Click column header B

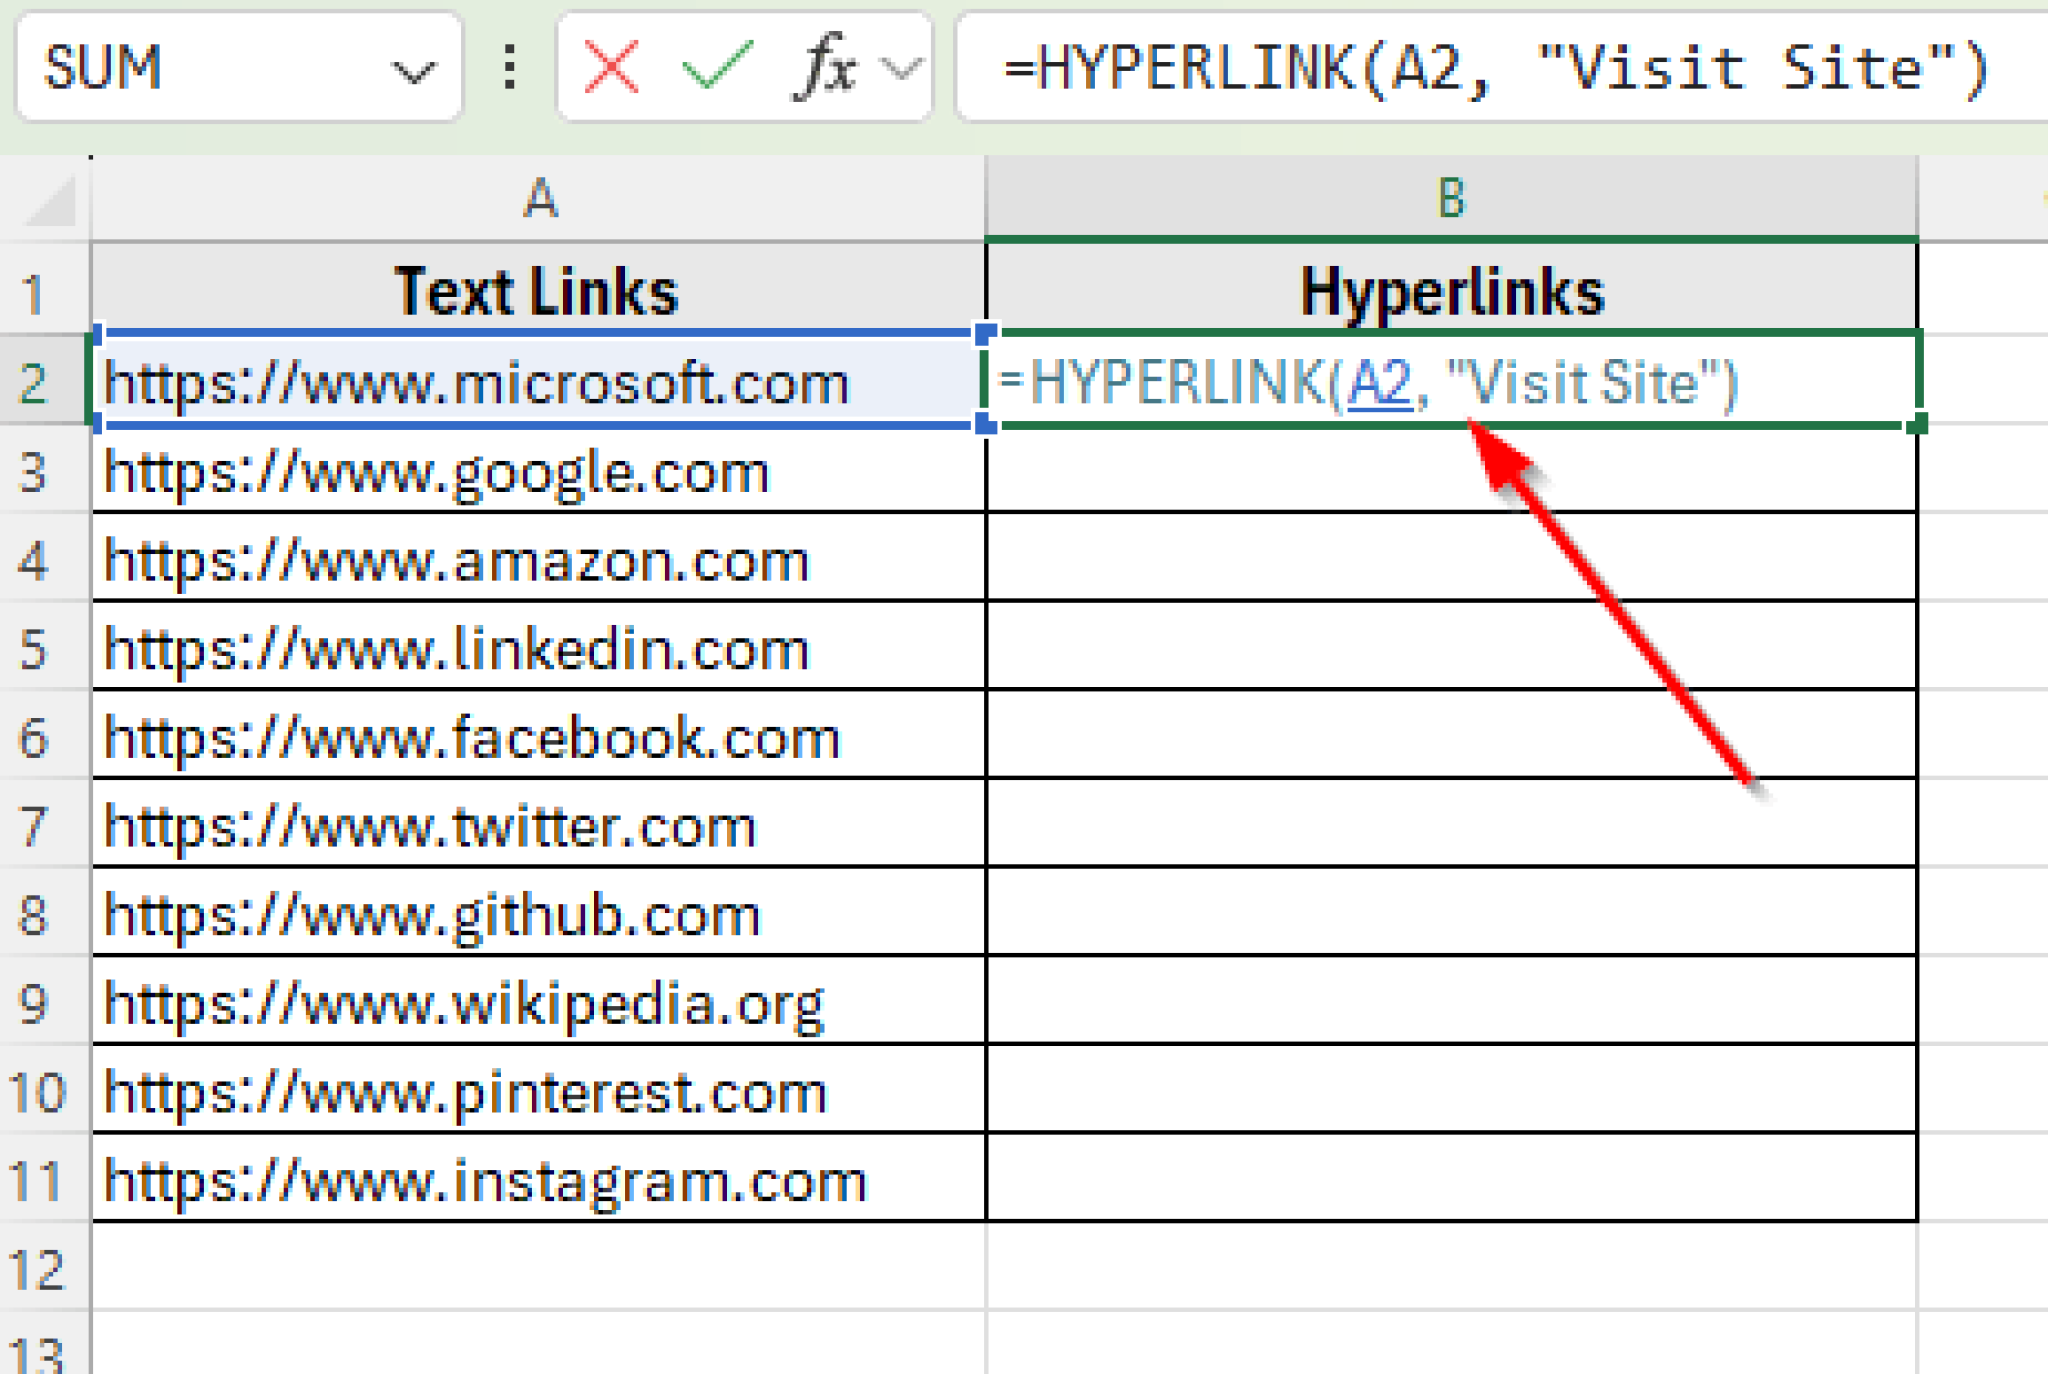click(1450, 198)
